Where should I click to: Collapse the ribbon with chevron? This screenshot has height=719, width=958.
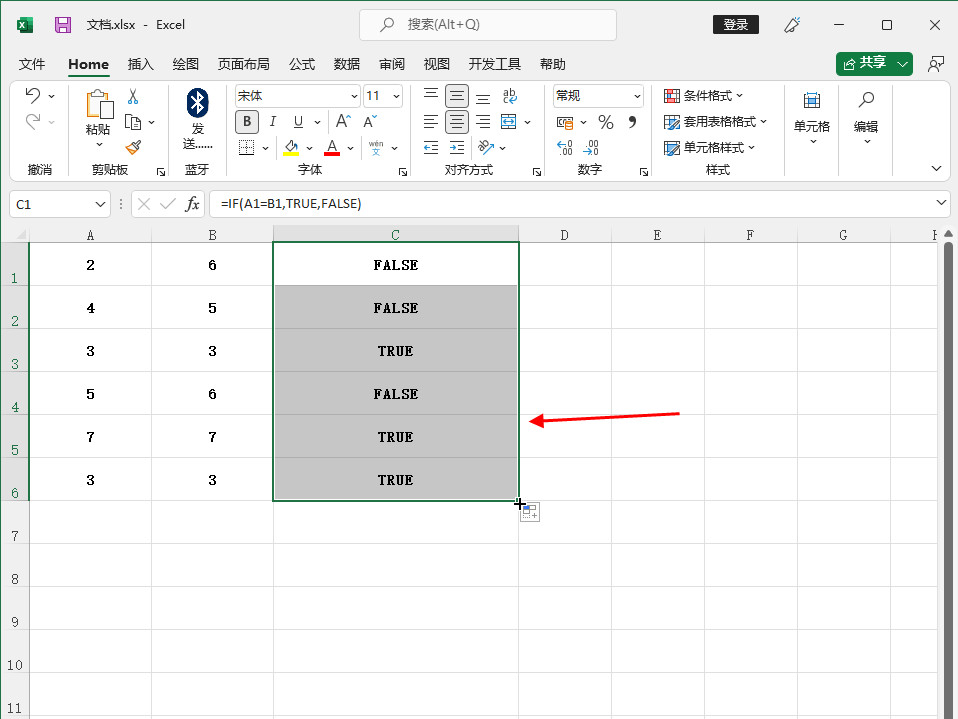[x=936, y=168]
